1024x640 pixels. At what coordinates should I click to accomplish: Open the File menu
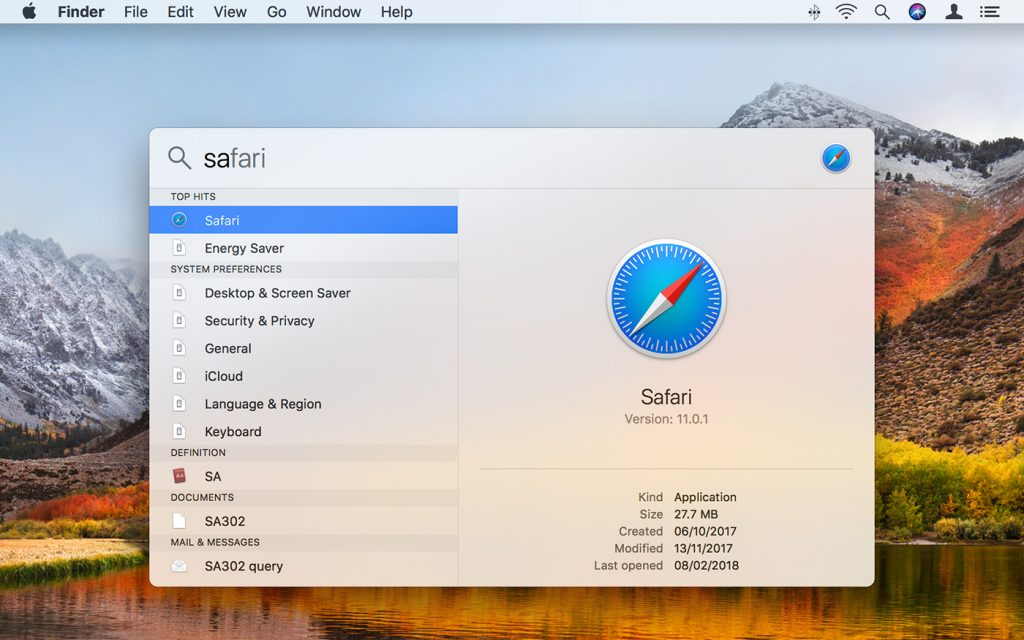click(136, 12)
